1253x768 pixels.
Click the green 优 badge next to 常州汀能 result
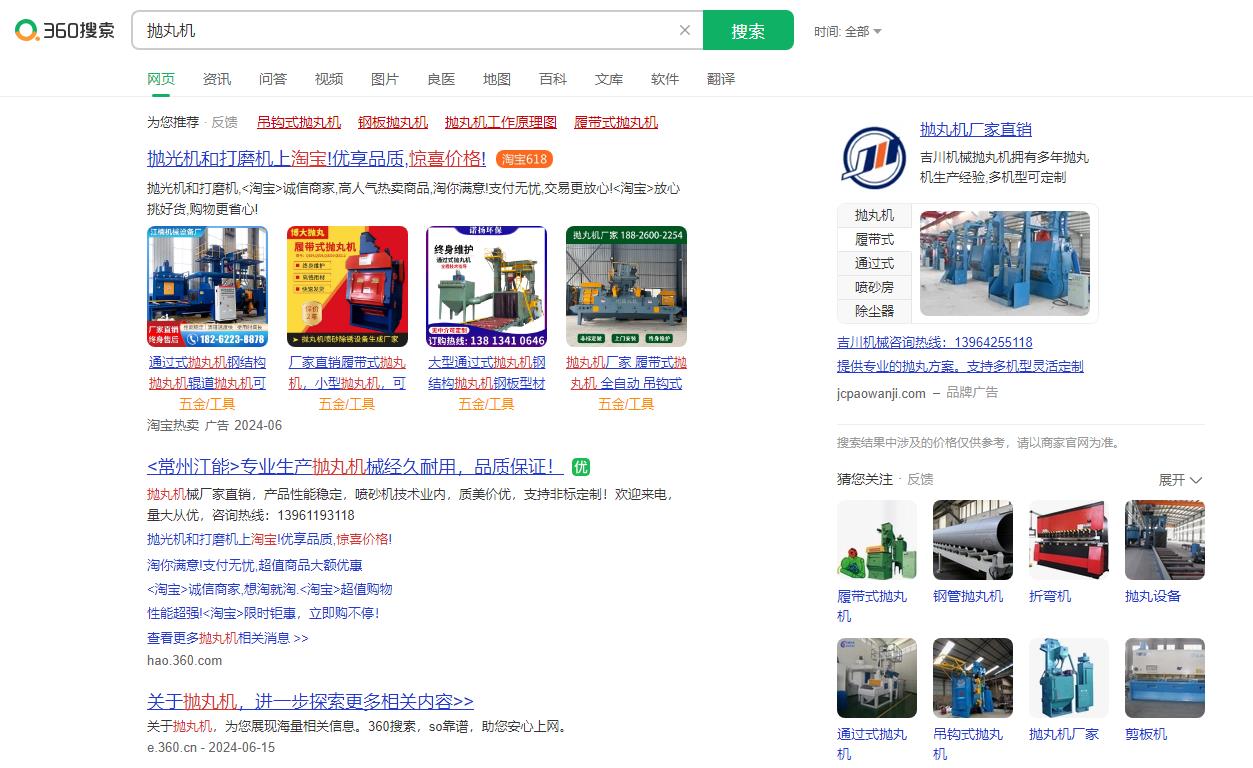pos(581,466)
